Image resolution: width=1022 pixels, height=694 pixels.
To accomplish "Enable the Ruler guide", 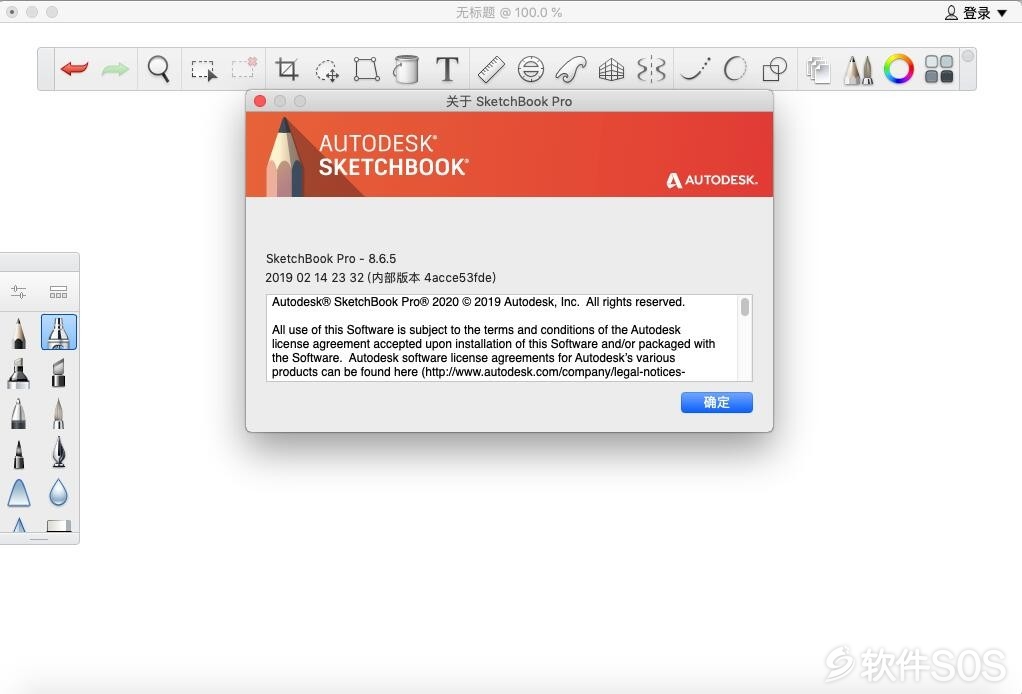I will click(491, 69).
